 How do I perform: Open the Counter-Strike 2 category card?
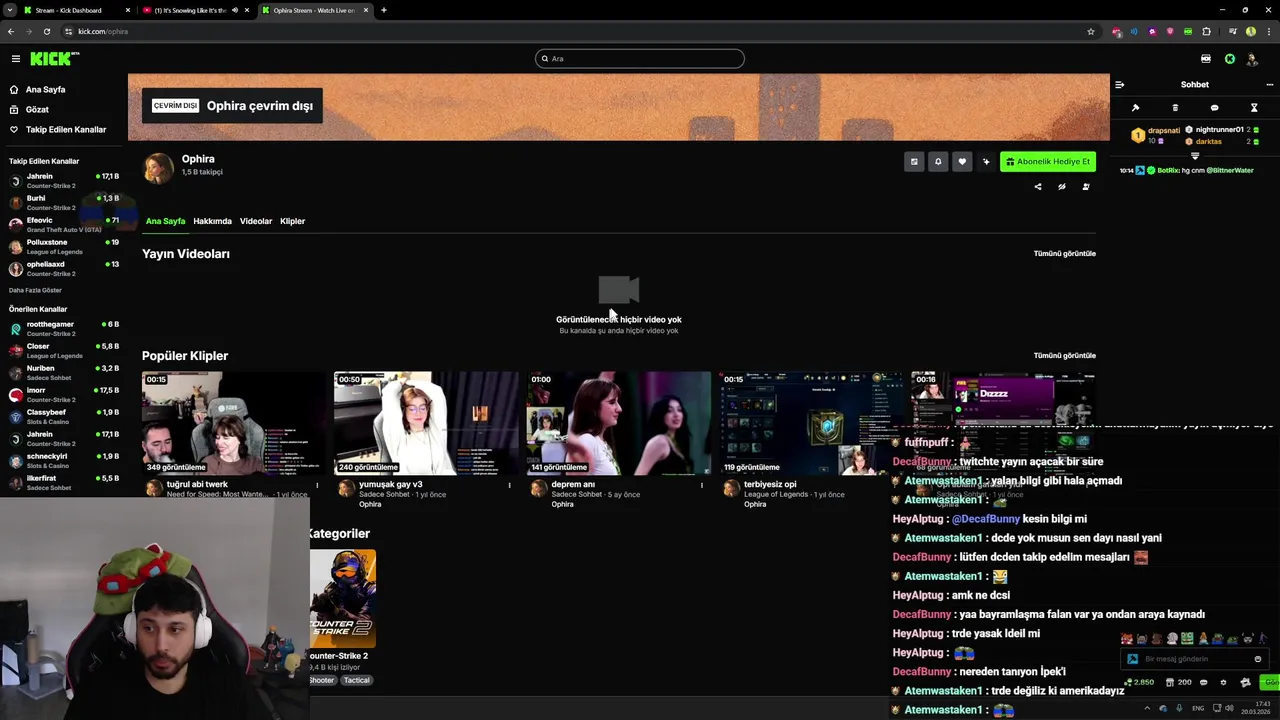tap(343, 598)
